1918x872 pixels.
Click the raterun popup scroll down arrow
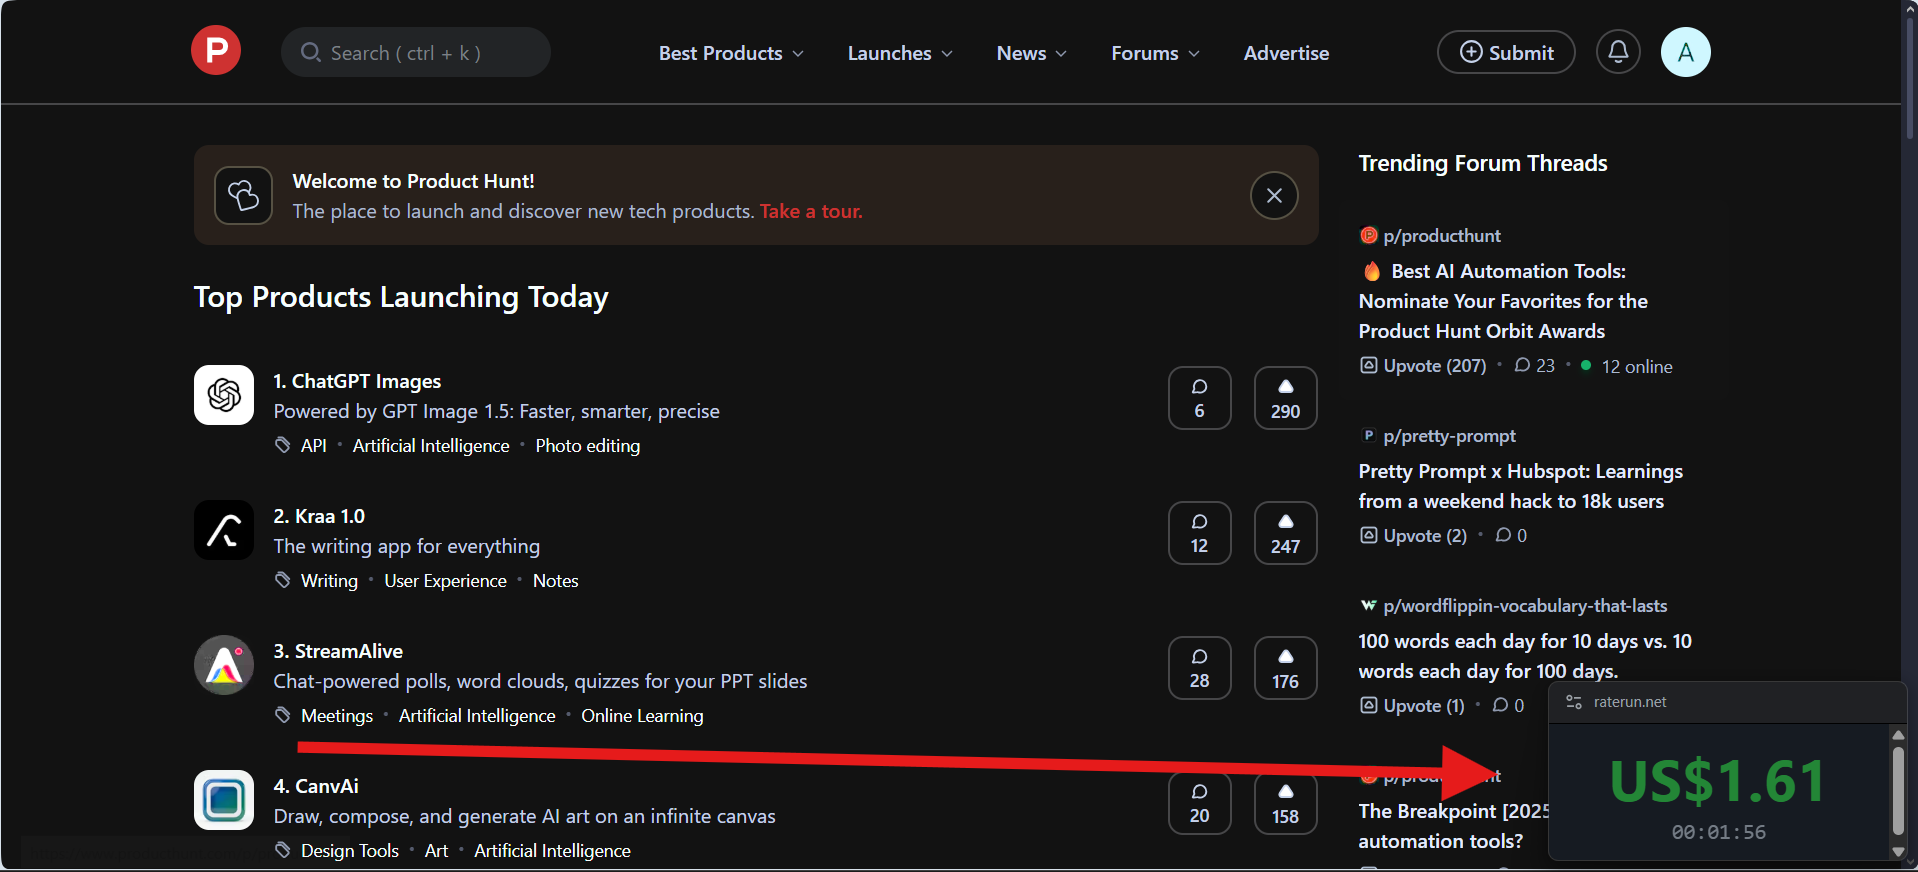1898,852
